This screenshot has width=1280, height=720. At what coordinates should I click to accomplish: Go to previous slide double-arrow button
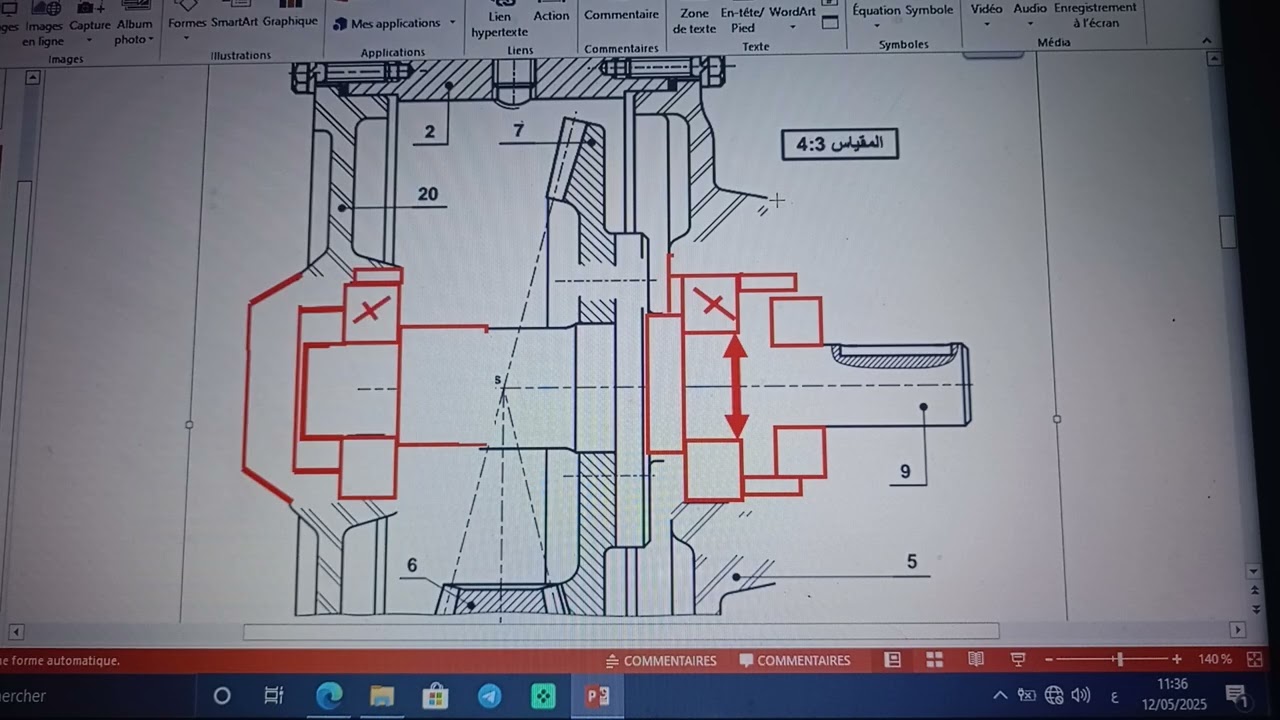pos(1257,592)
